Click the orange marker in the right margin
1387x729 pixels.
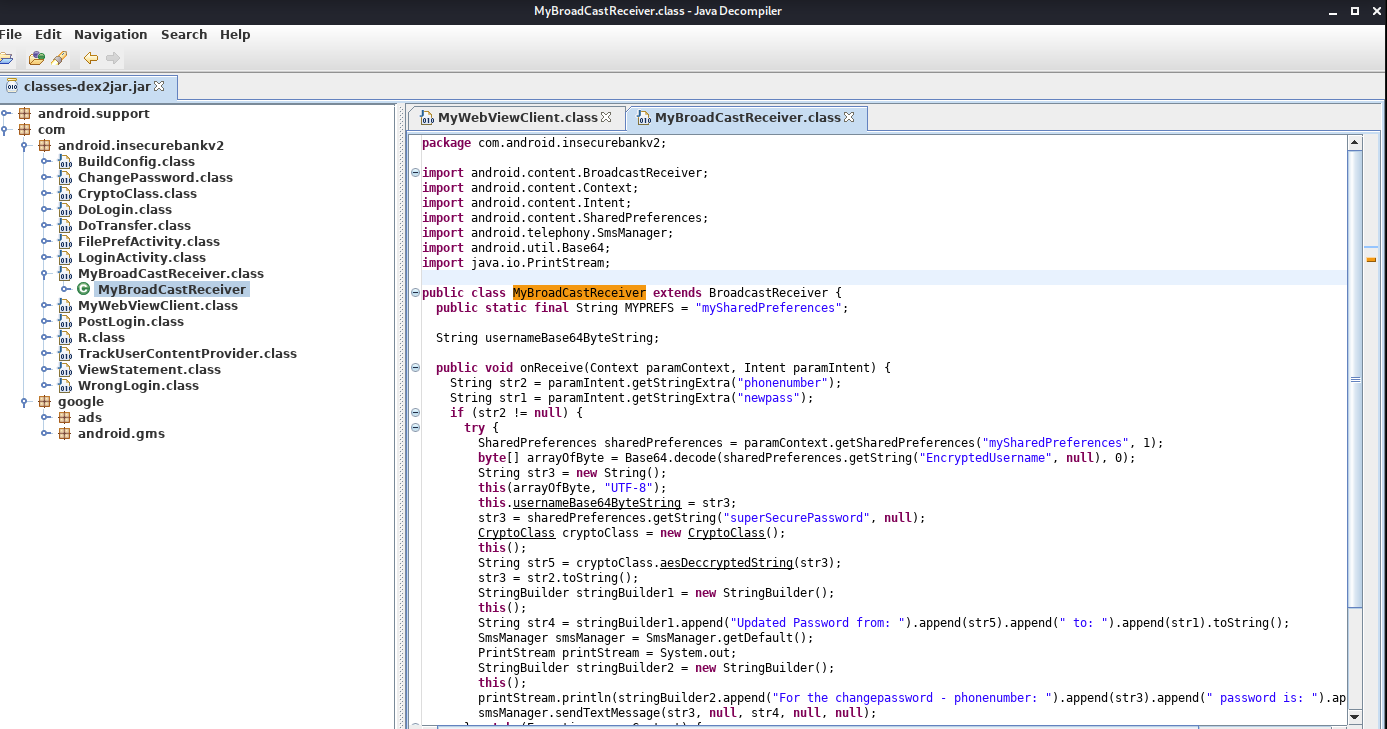(1373, 257)
